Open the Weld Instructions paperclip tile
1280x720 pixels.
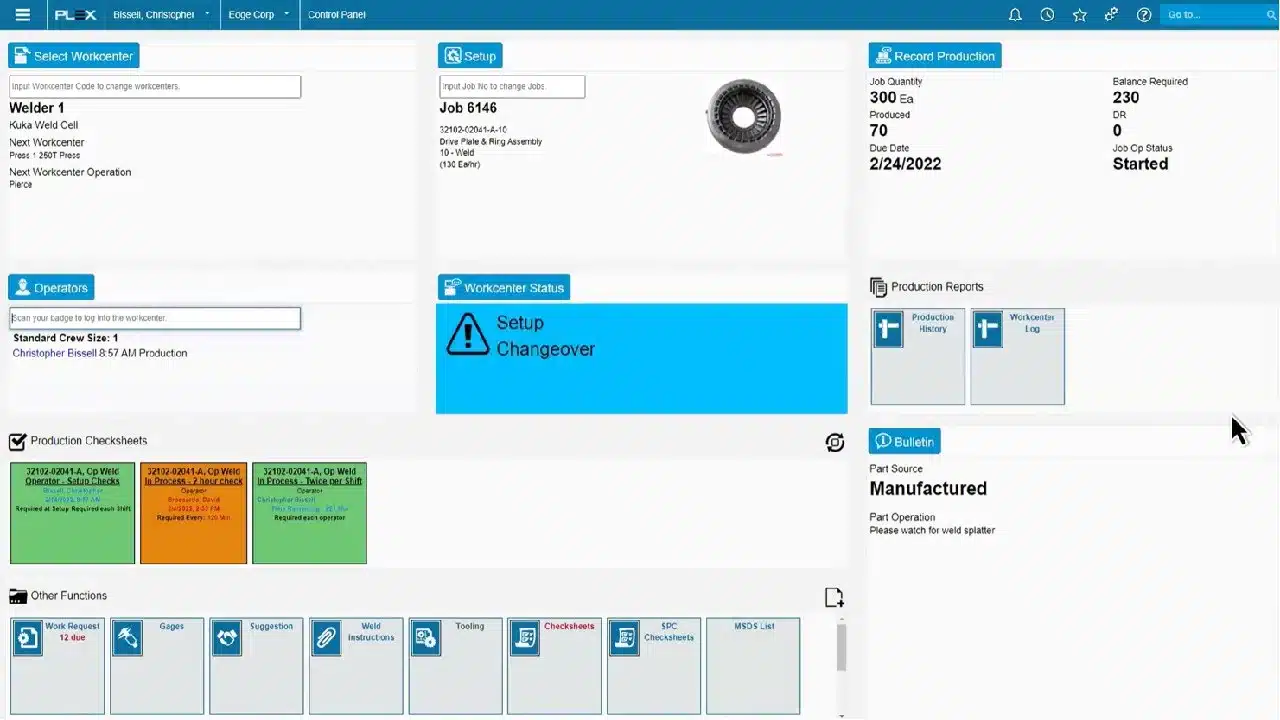[356, 665]
